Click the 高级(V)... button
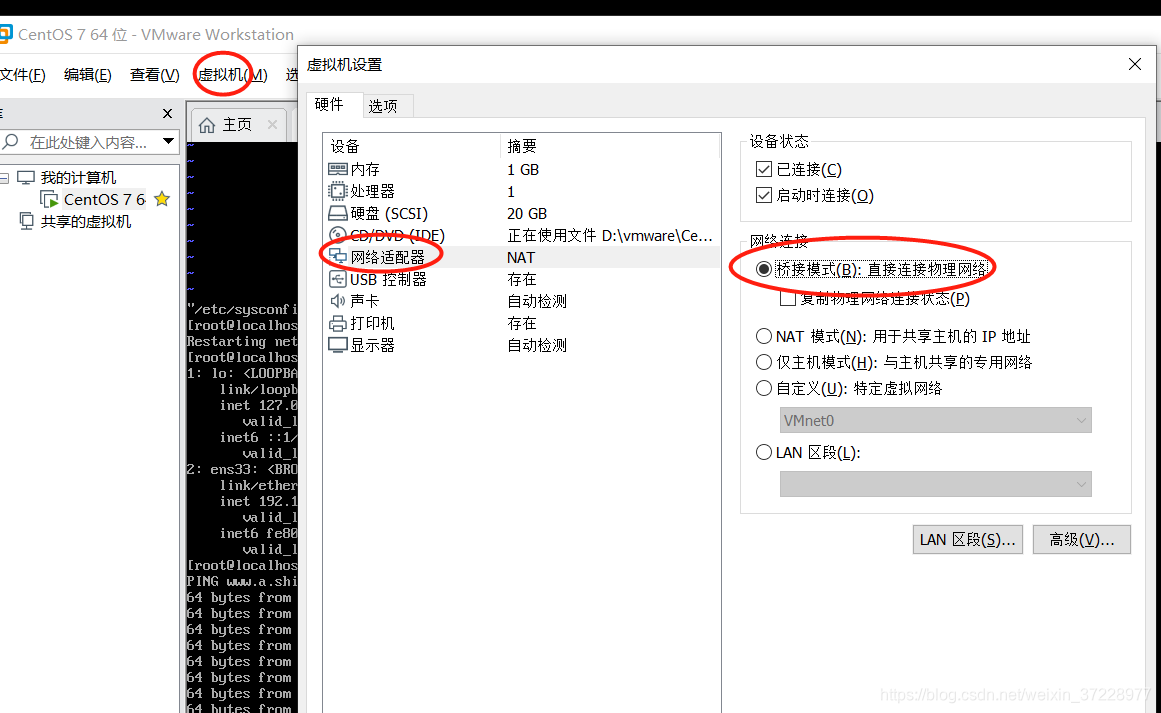The height and width of the screenshot is (713, 1161). pyautogui.click(x=1081, y=540)
